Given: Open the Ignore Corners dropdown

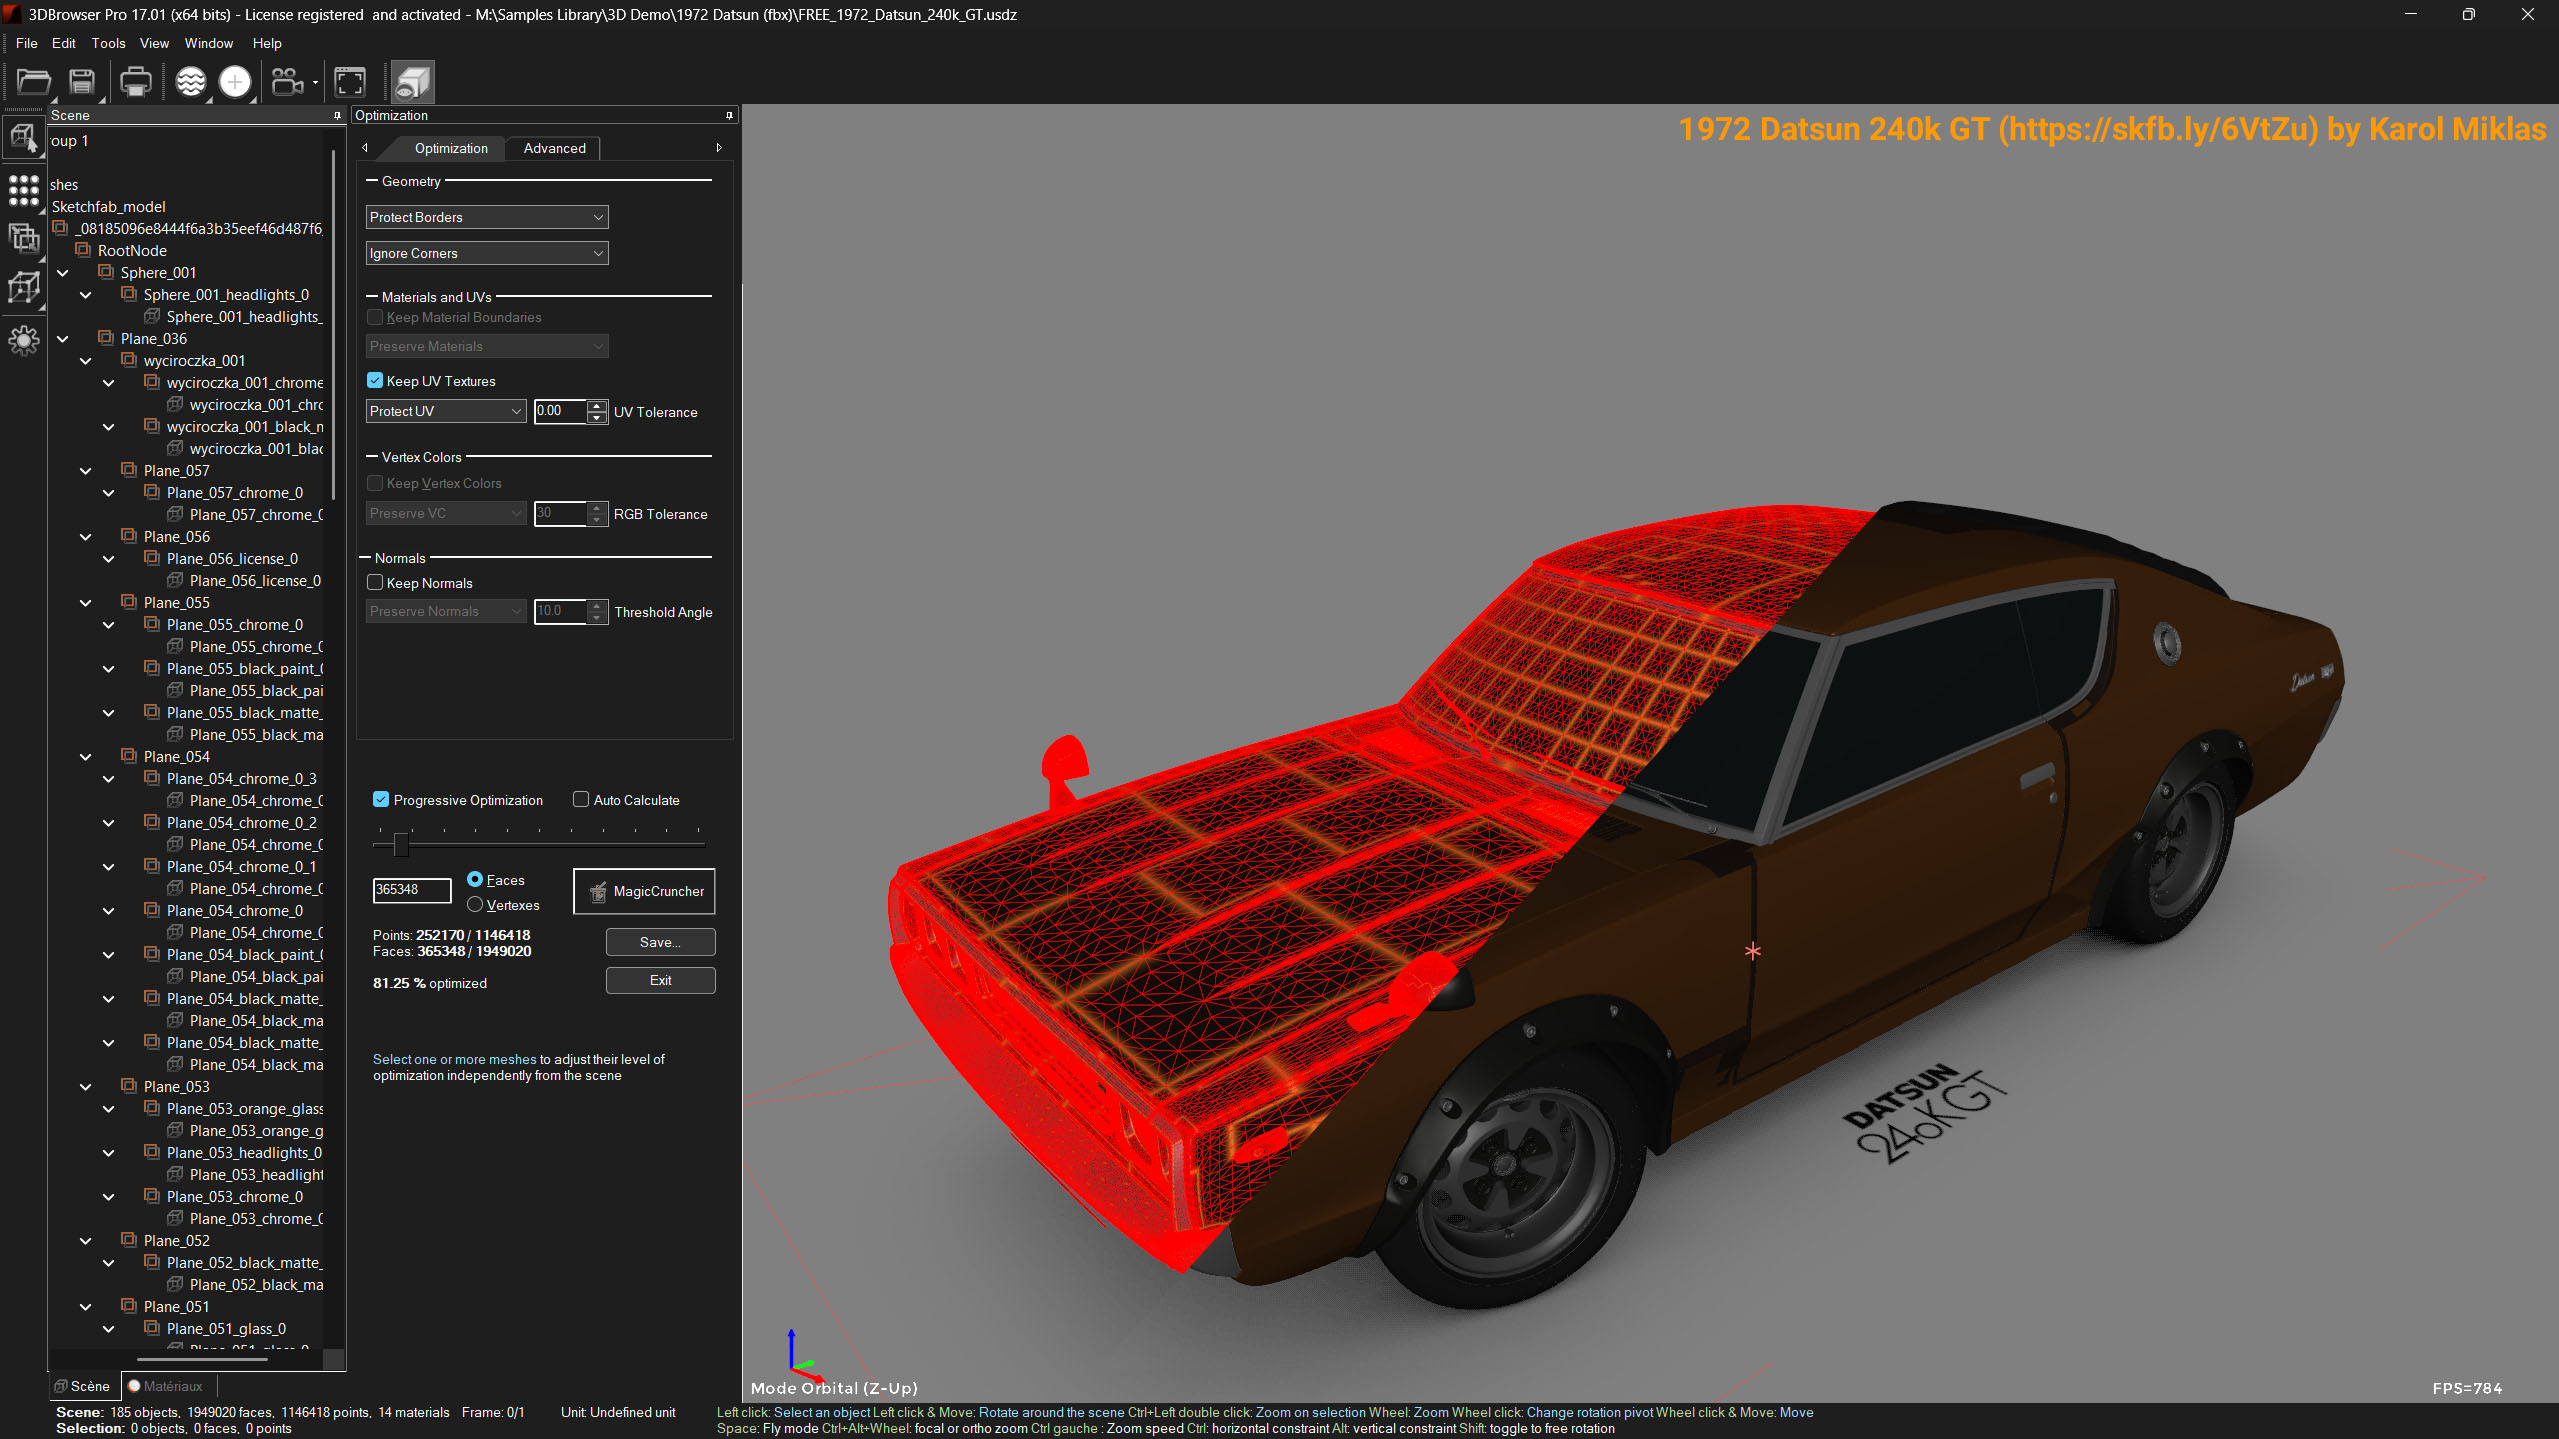Looking at the screenshot, I should pos(487,253).
